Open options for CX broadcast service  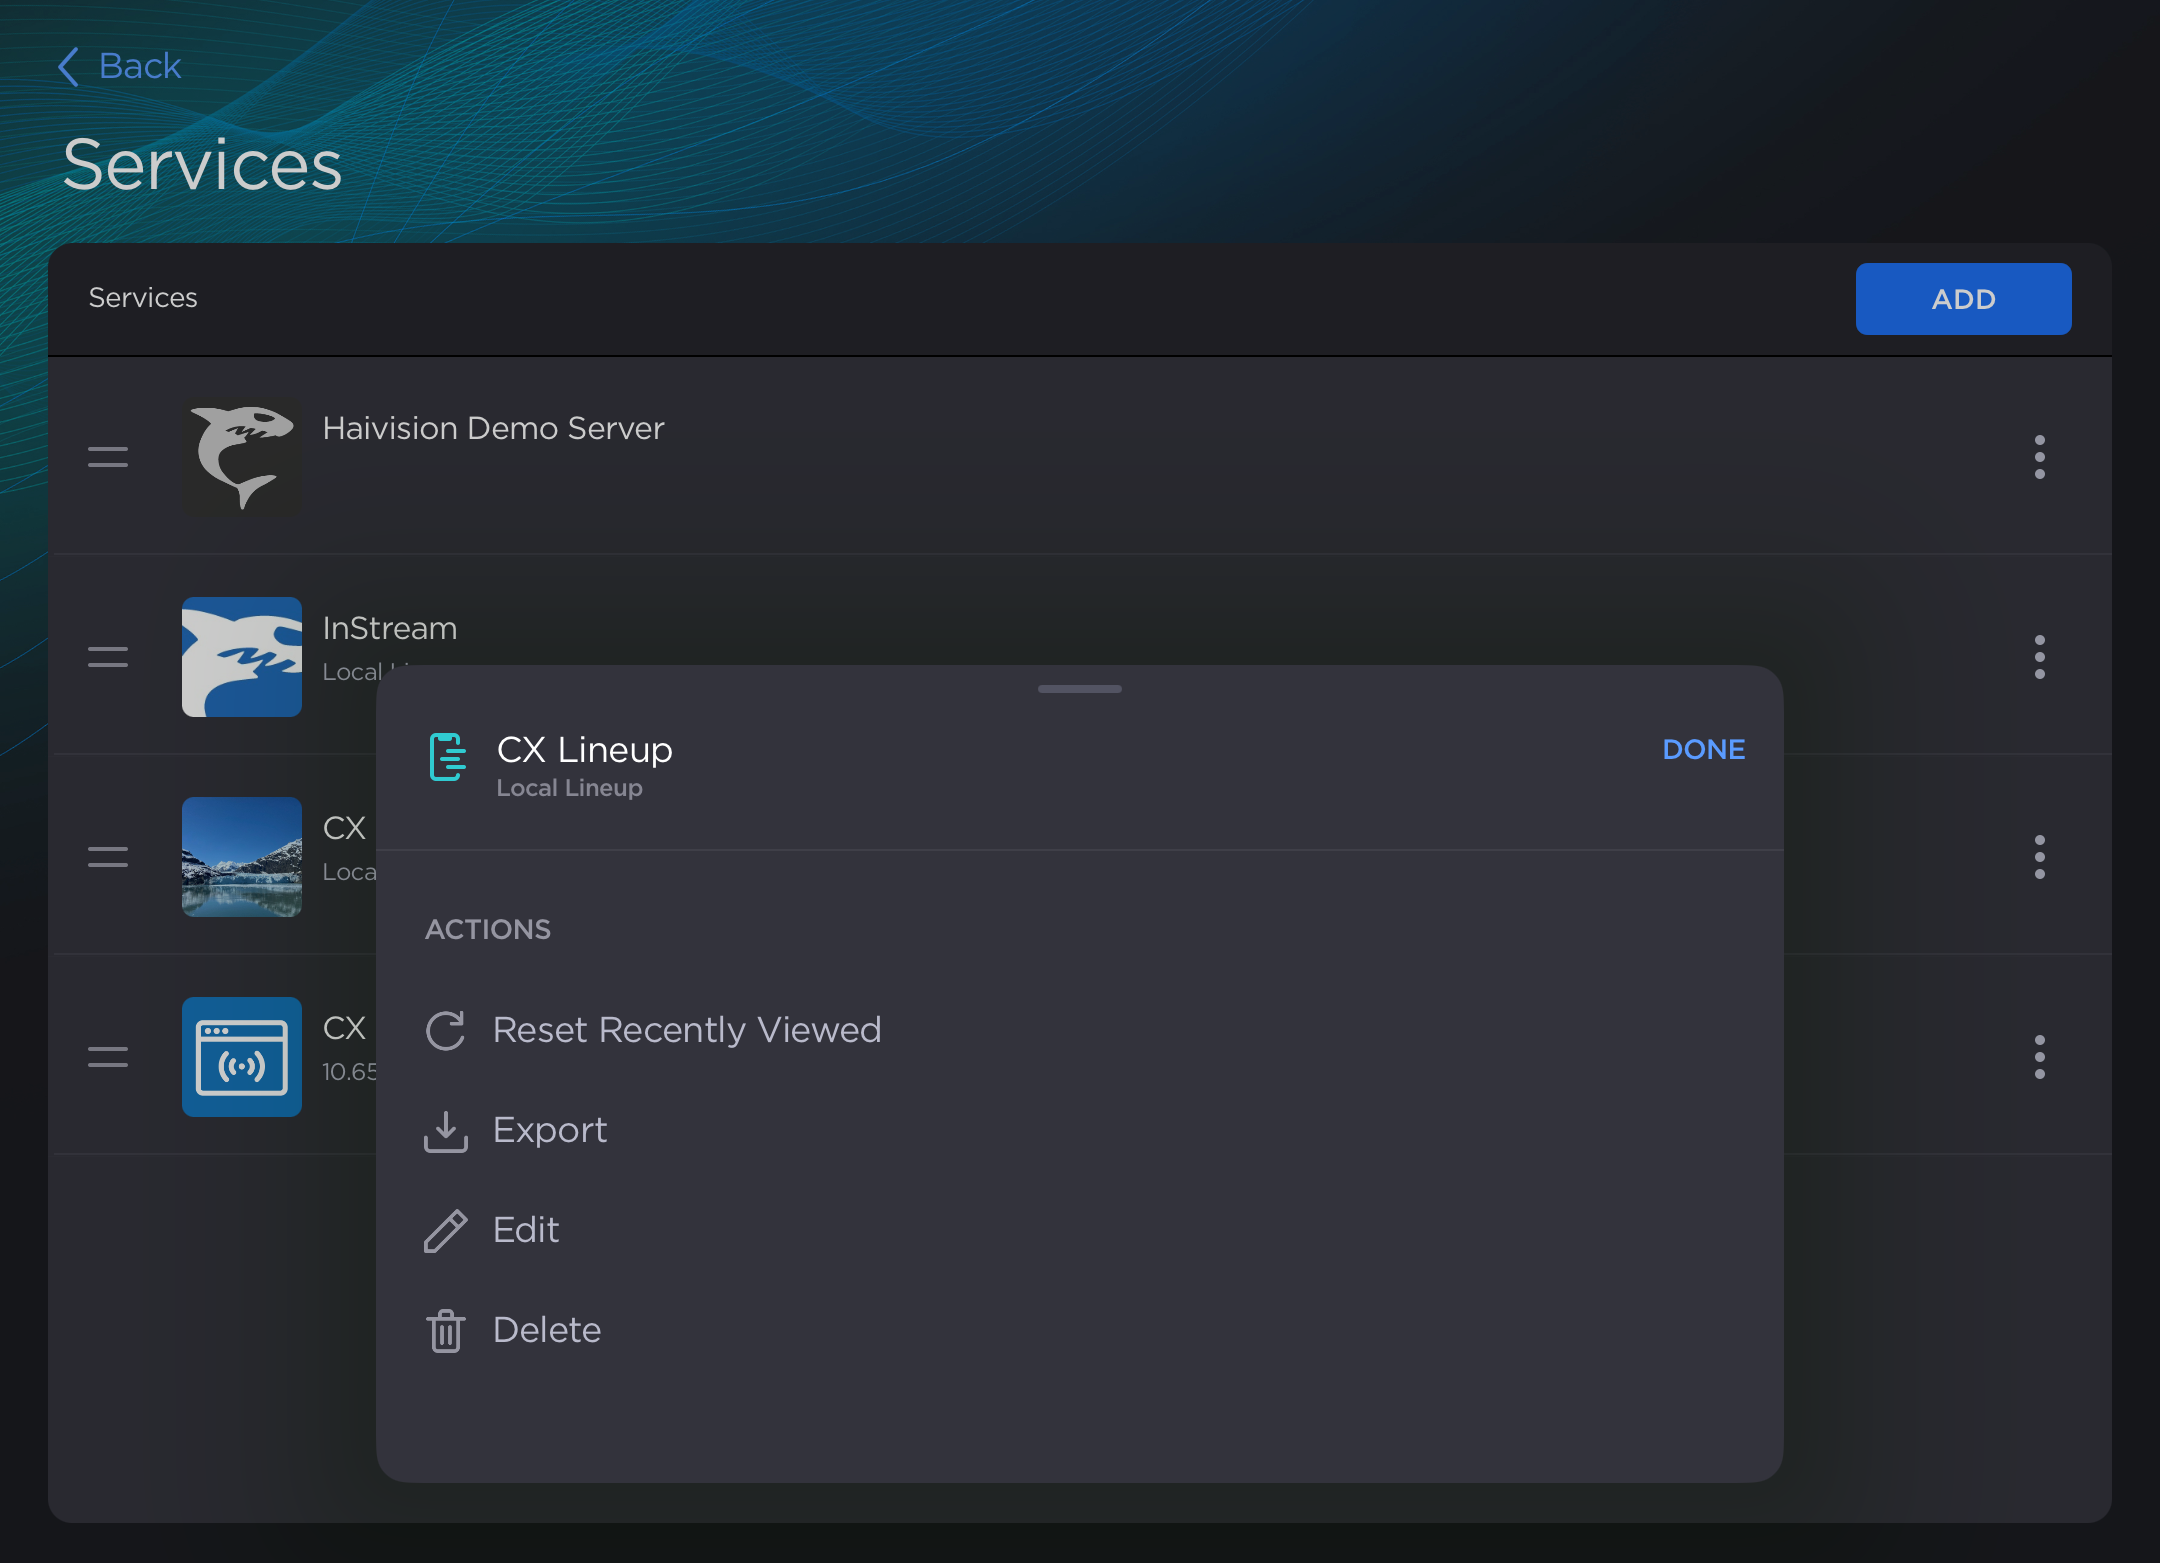[2039, 1057]
